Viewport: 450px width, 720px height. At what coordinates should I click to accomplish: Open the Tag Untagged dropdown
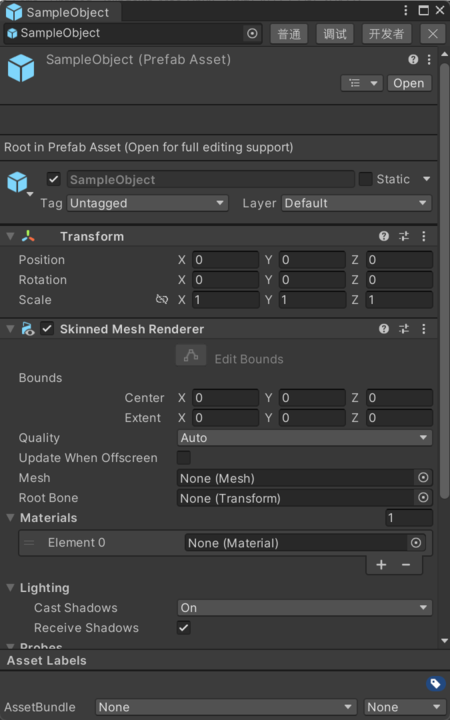(x=147, y=203)
